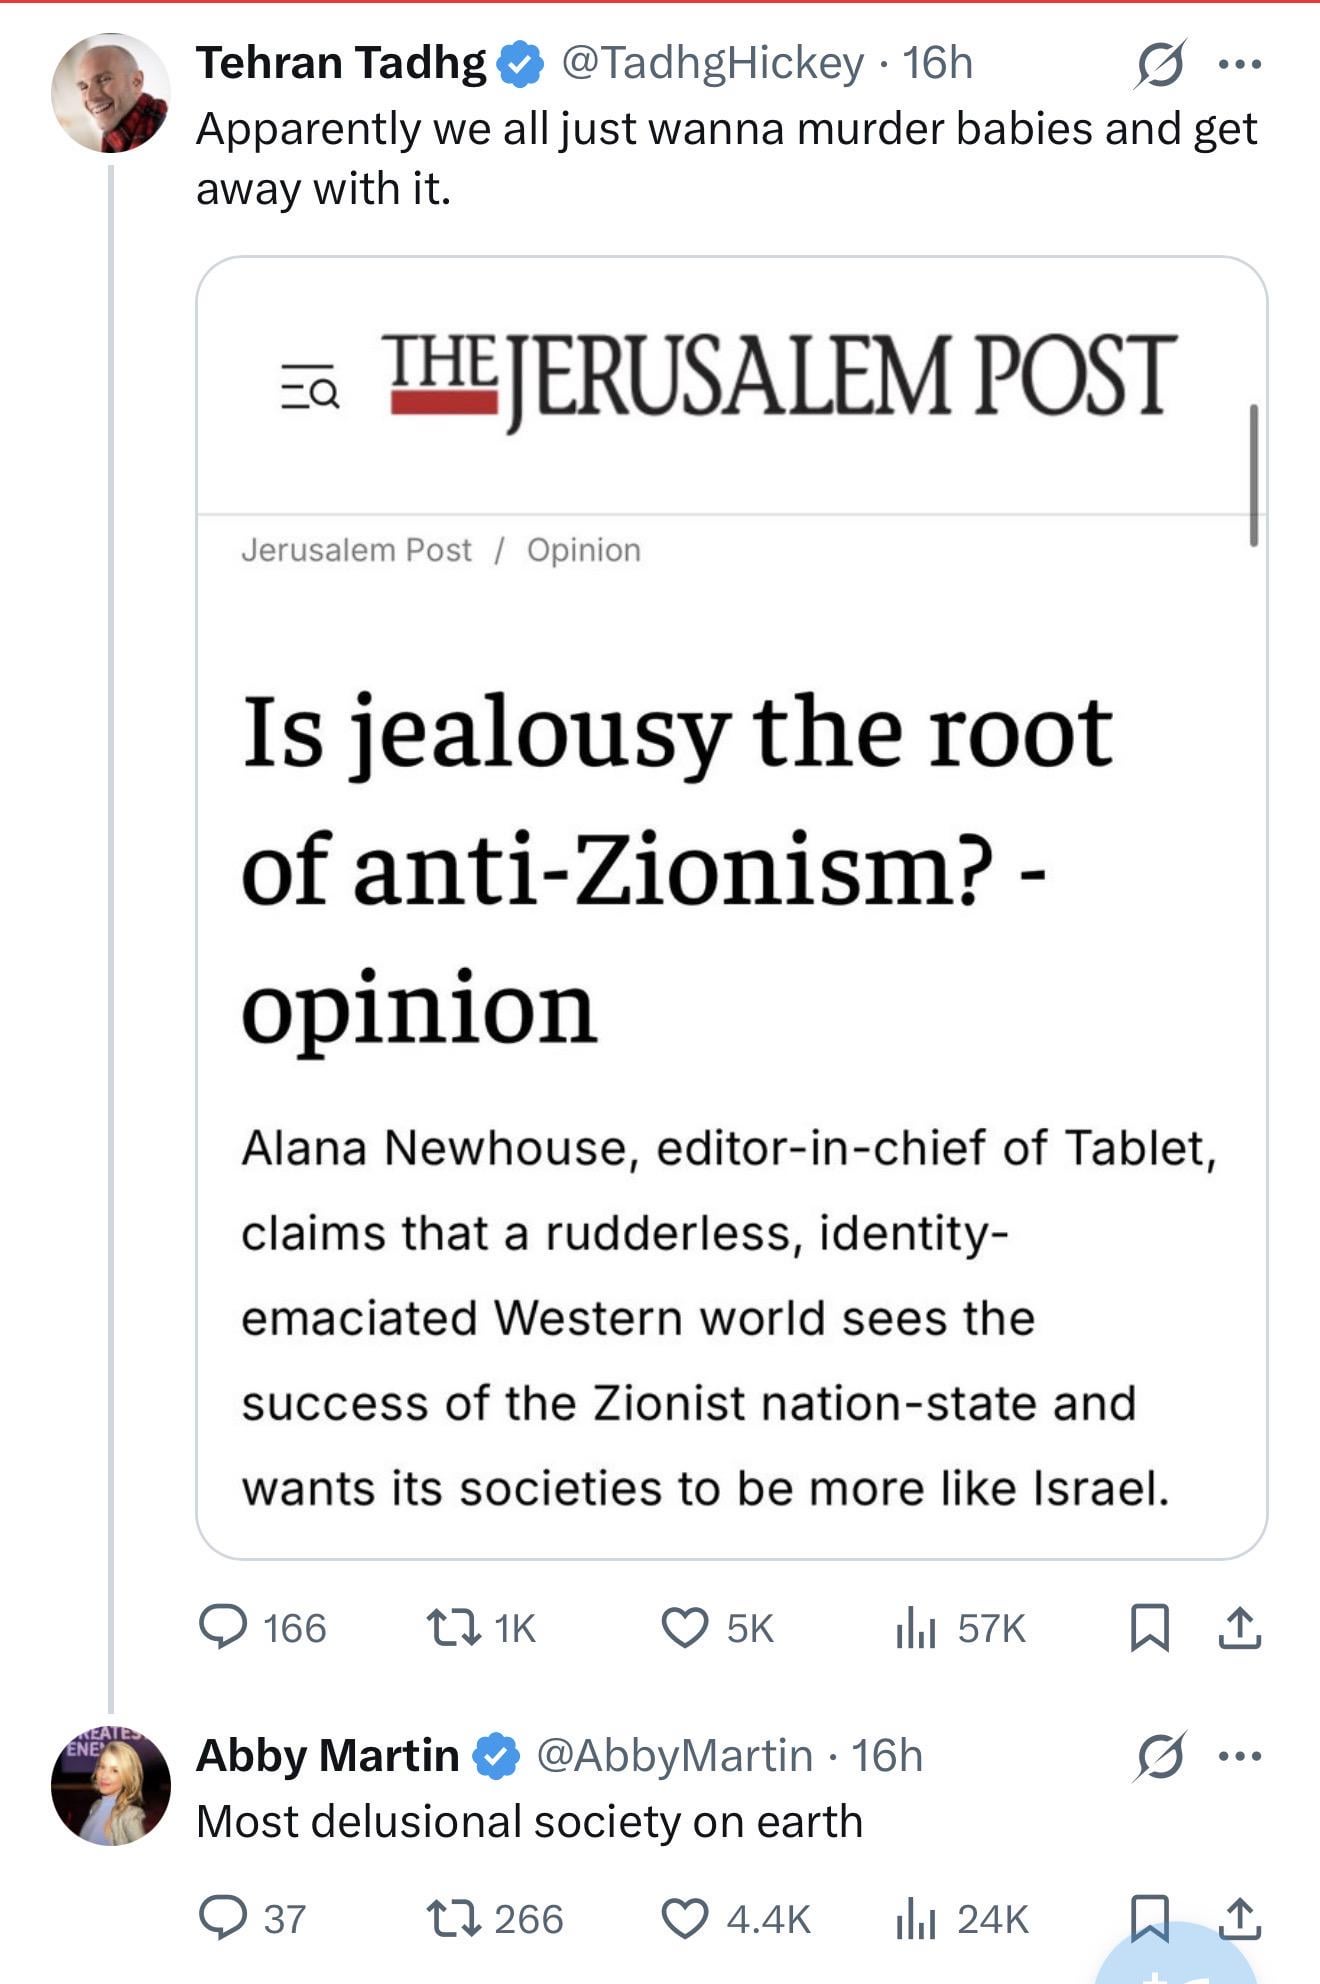The width and height of the screenshot is (1320, 1984).
Task: Open Grok icon on Tehran Tadhg's tweet
Action: 1160,65
